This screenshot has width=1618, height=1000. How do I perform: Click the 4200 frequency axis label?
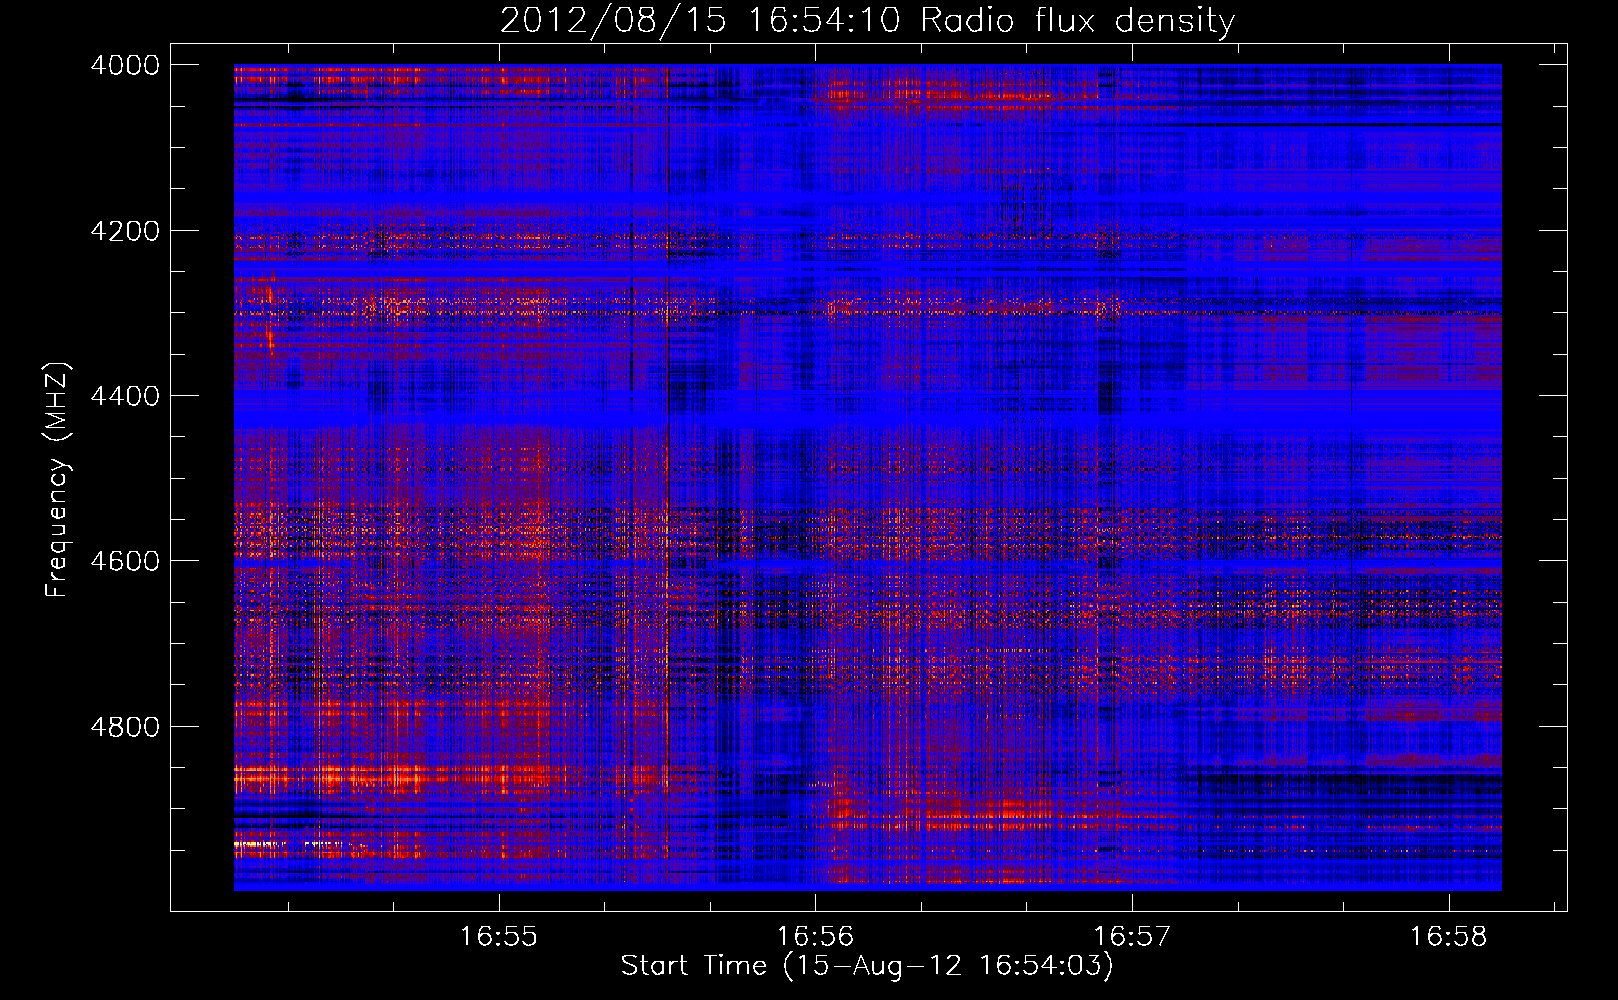(x=124, y=231)
